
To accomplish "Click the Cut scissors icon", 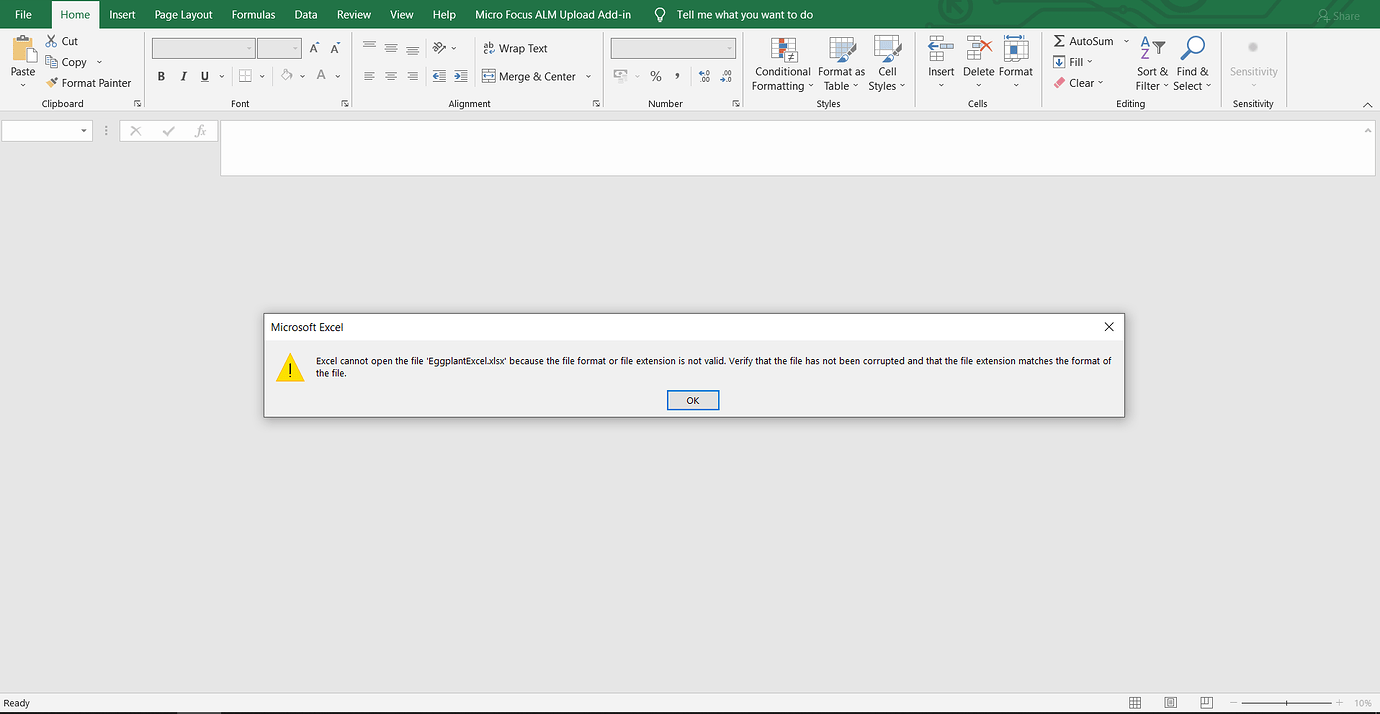I will tap(52, 41).
